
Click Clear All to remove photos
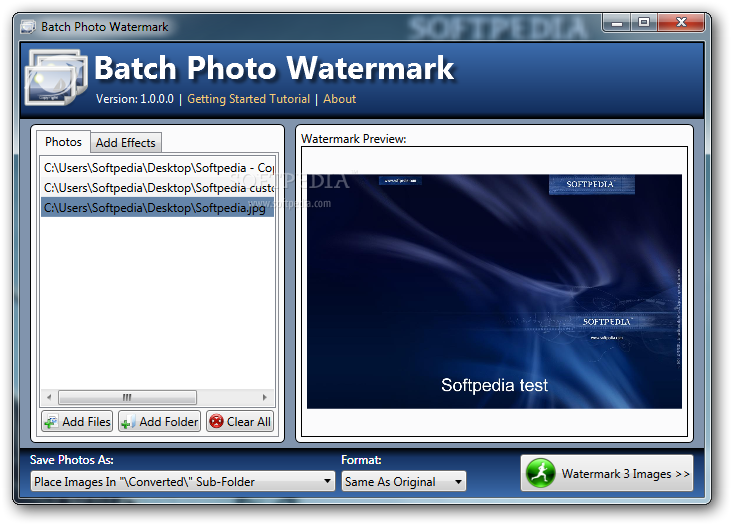pyautogui.click(x=240, y=421)
